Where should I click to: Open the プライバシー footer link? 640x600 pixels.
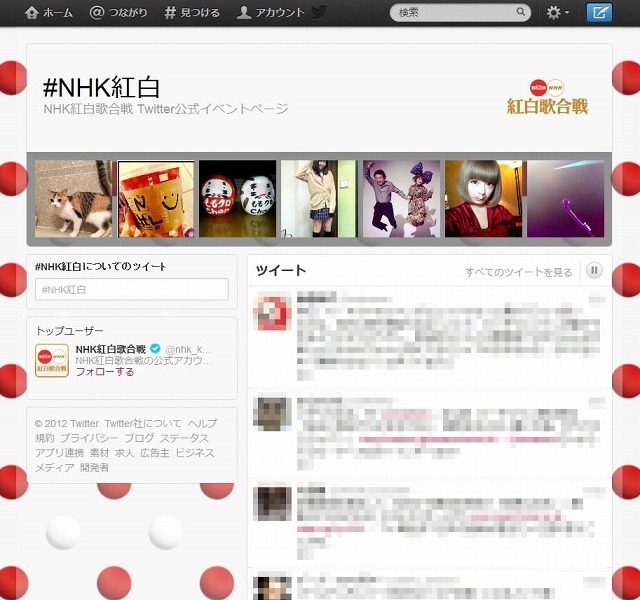point(89,438)
